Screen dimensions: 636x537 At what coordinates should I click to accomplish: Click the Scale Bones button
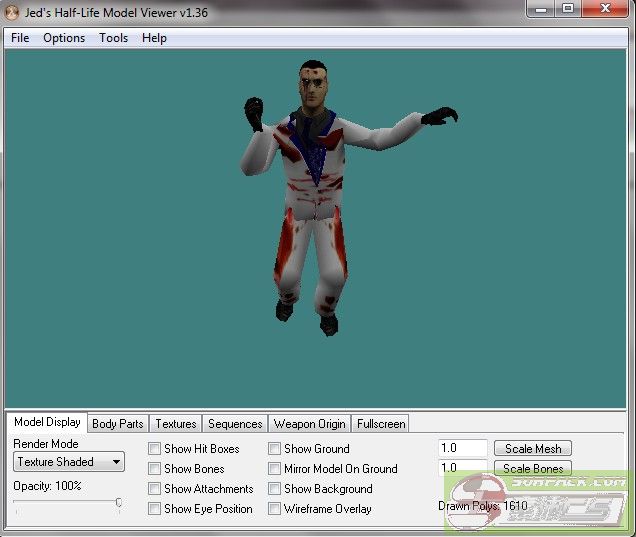click(x=533, y=468)
